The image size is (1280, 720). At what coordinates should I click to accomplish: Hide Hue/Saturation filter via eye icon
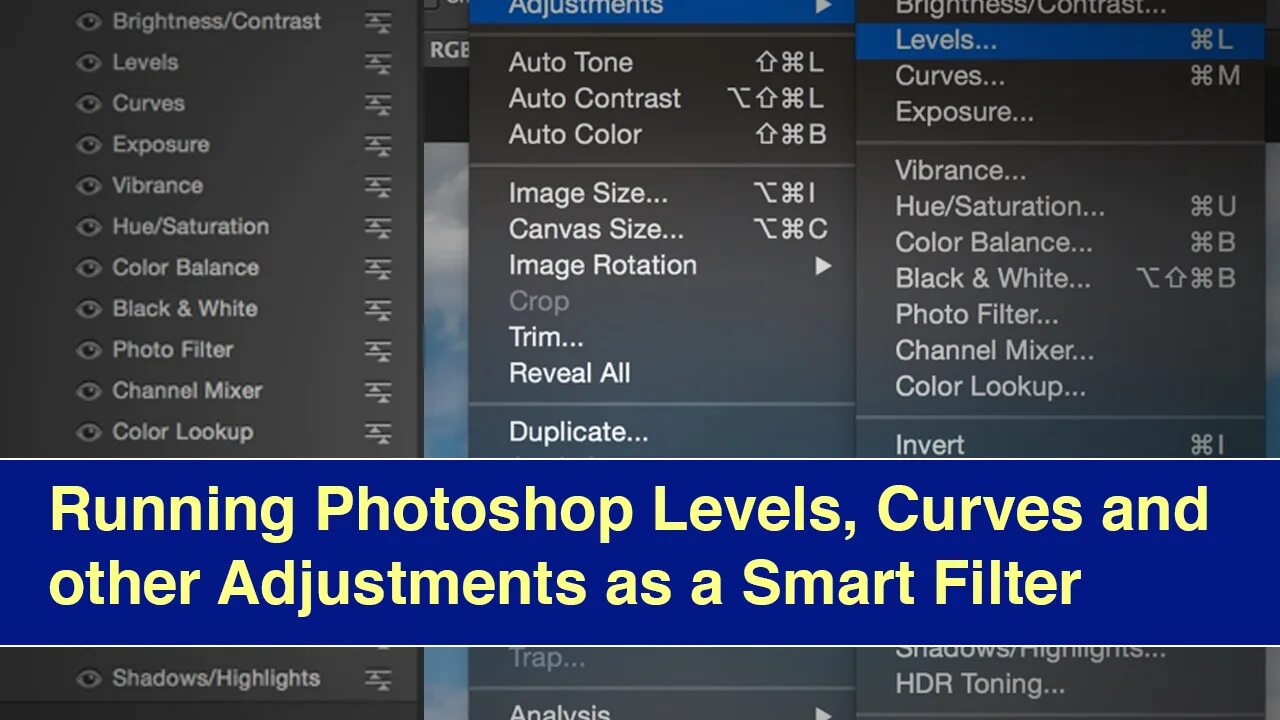click(89, 226)
